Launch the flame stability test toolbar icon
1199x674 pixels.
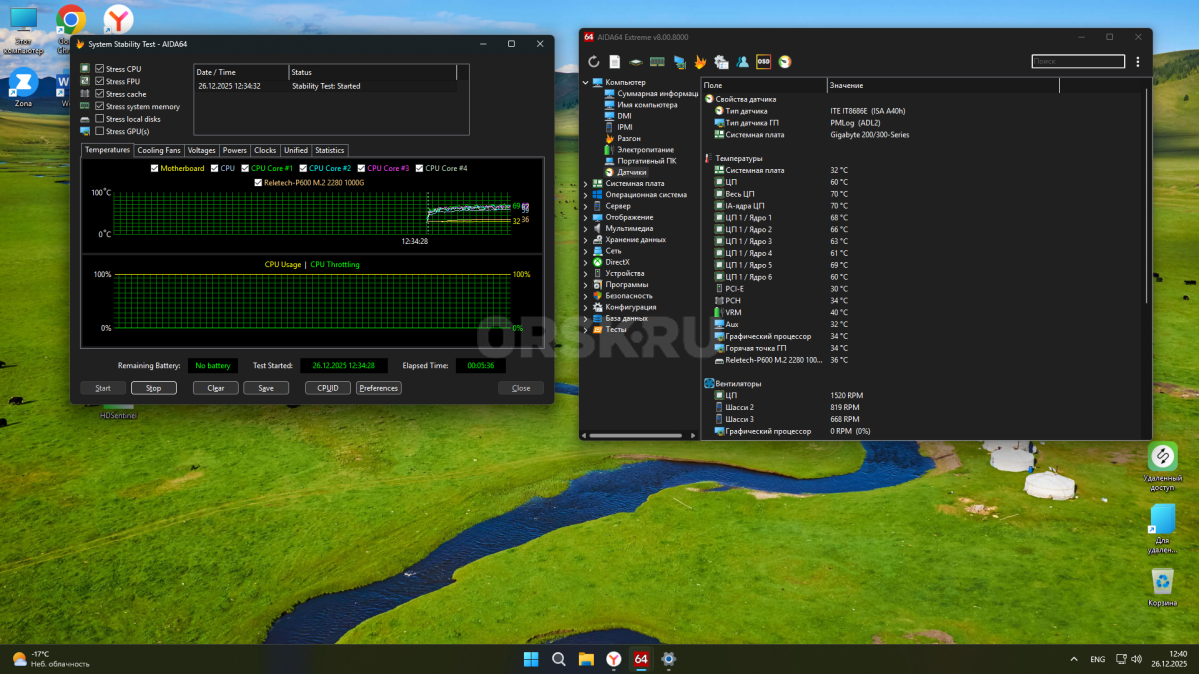pyautogui.click(x=700, y=62)
